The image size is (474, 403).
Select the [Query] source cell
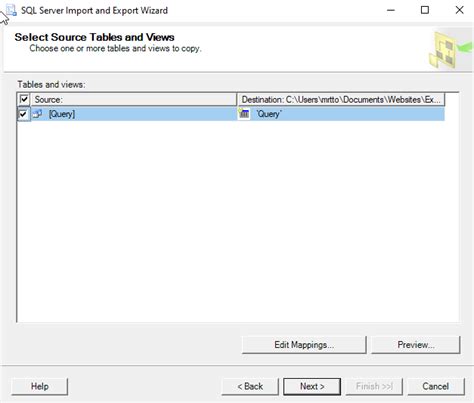(x=134, y=114)
